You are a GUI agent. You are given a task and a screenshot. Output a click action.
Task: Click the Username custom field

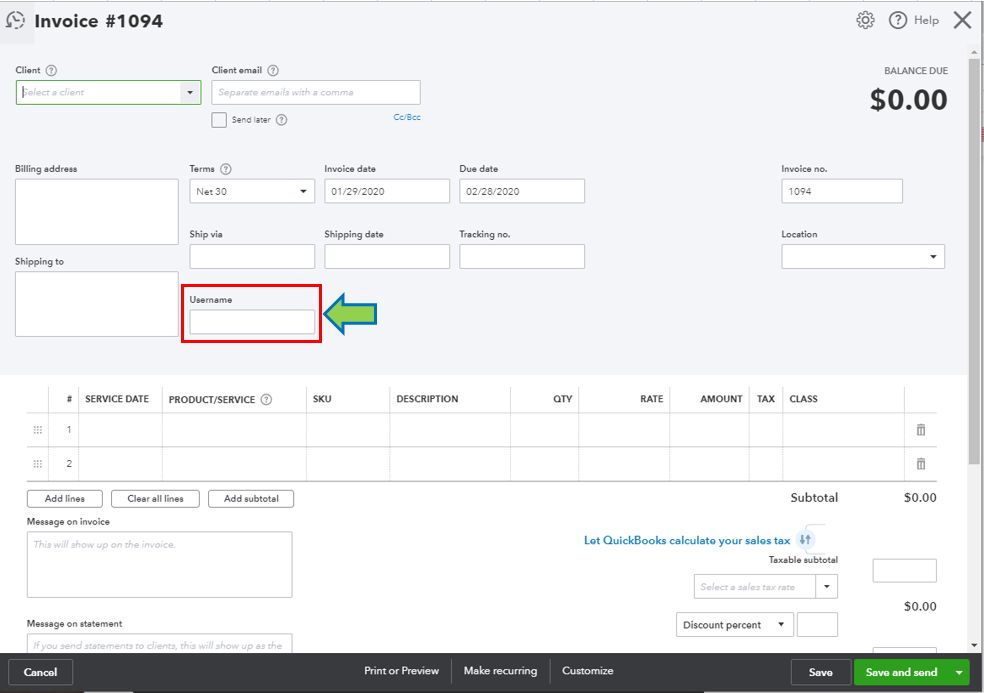coord(252,322)
